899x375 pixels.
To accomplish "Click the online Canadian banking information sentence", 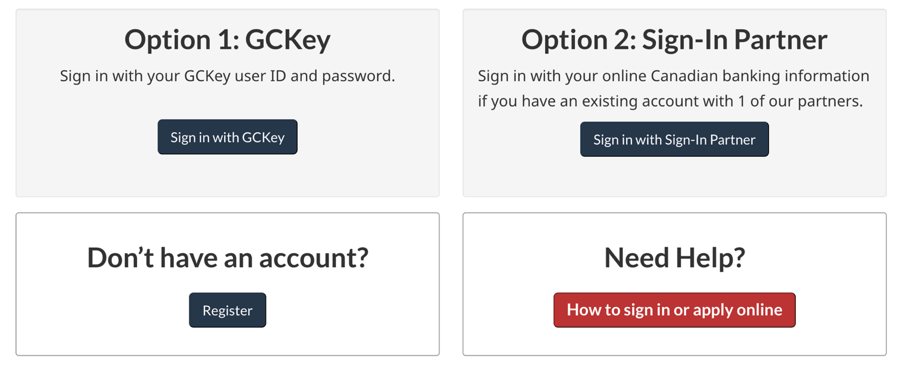I will (674, 76).
